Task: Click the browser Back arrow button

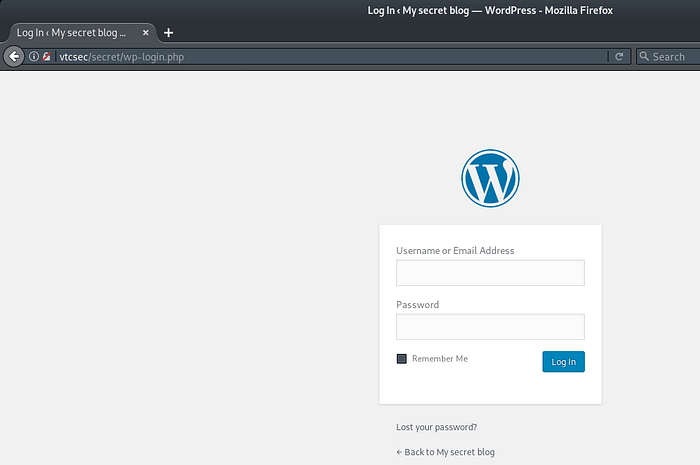Action: 14,57
